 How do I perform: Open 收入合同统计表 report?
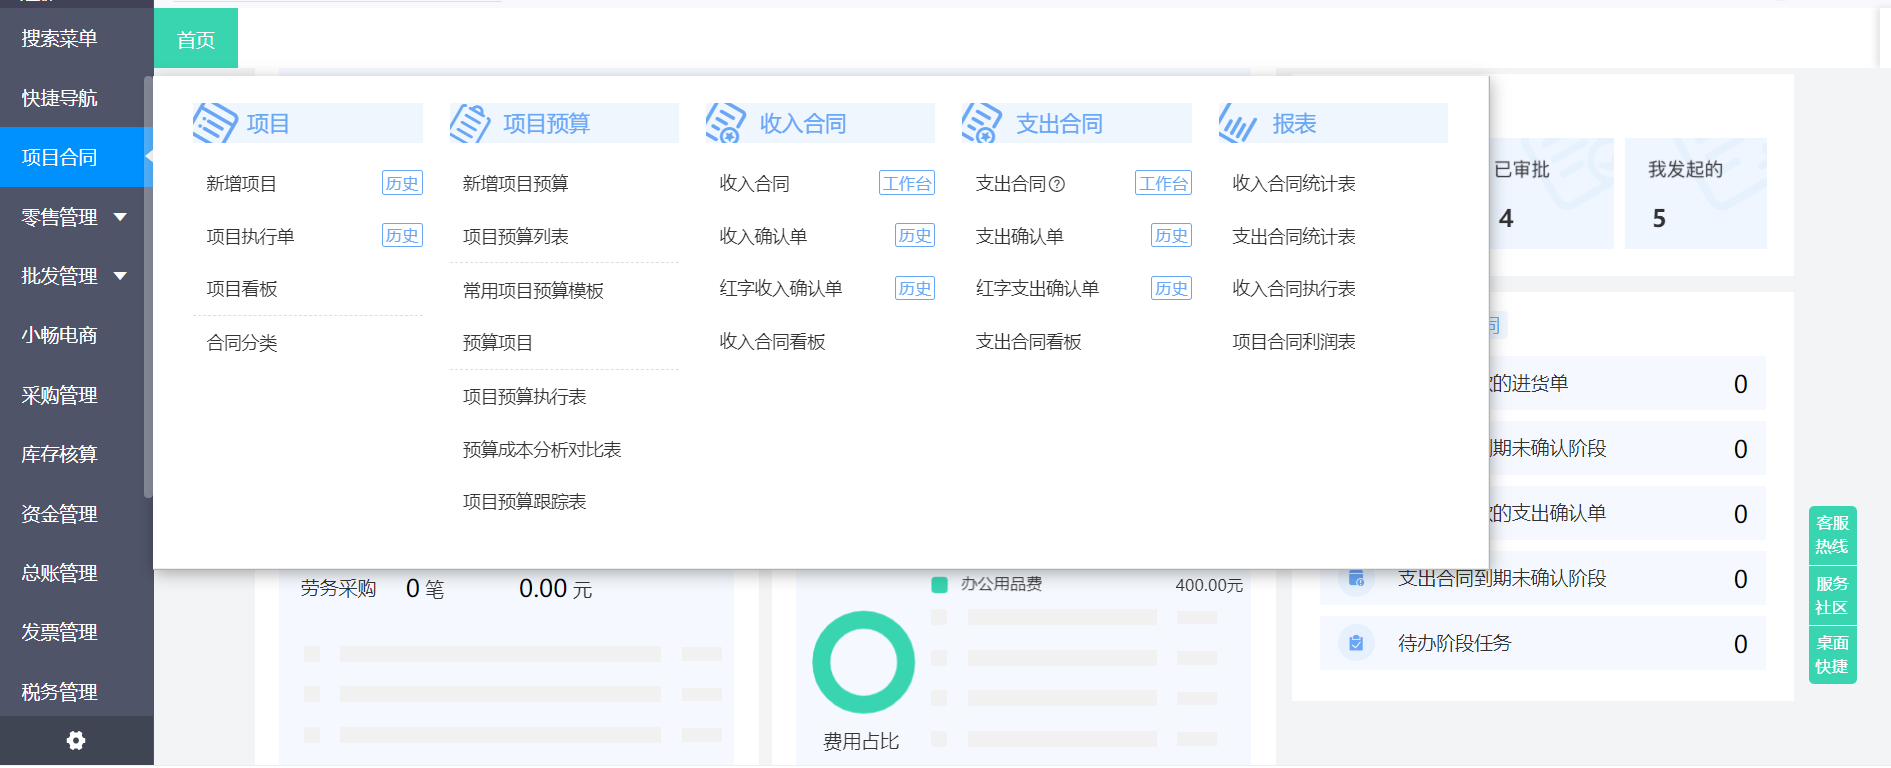[1294, 184]
